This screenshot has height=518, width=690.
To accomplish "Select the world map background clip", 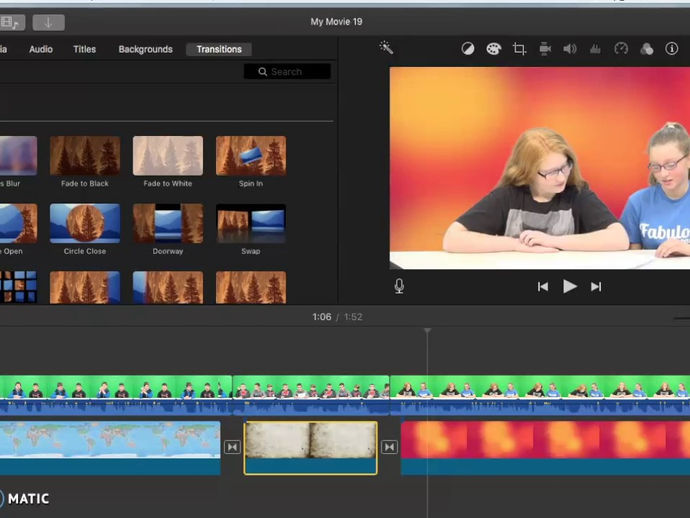I will (x=110, y=448).
